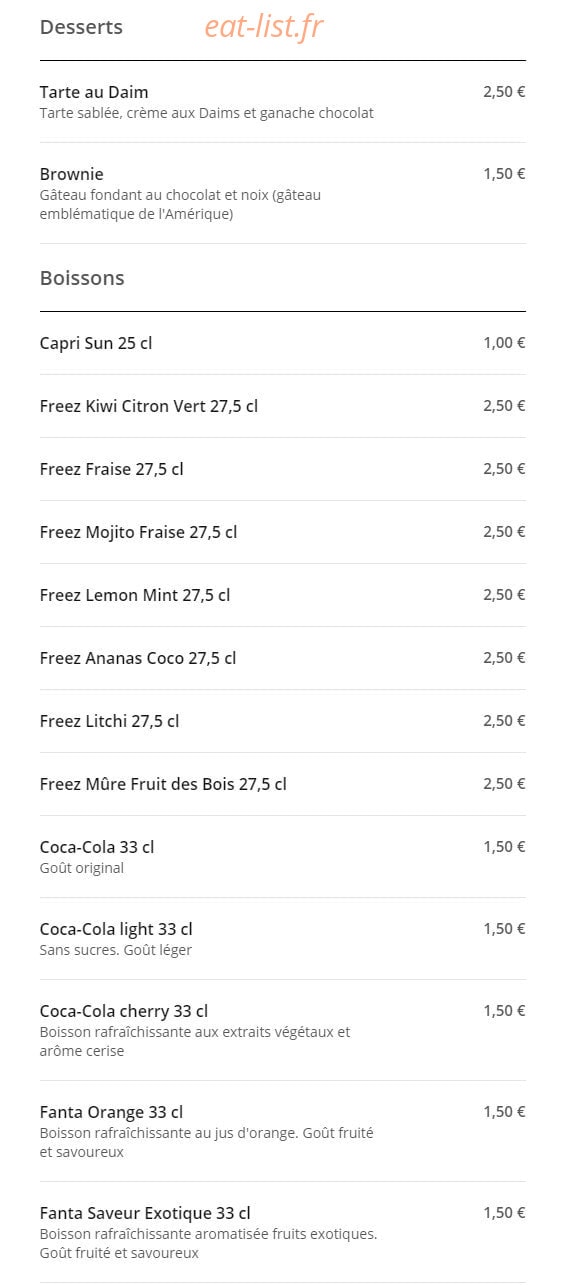Image resolution: width=565 pixels, height=1285 pixels.
Task: Select Coca-Cola 33 cl original
Action: pyautogui.click(x=282, y=857)
